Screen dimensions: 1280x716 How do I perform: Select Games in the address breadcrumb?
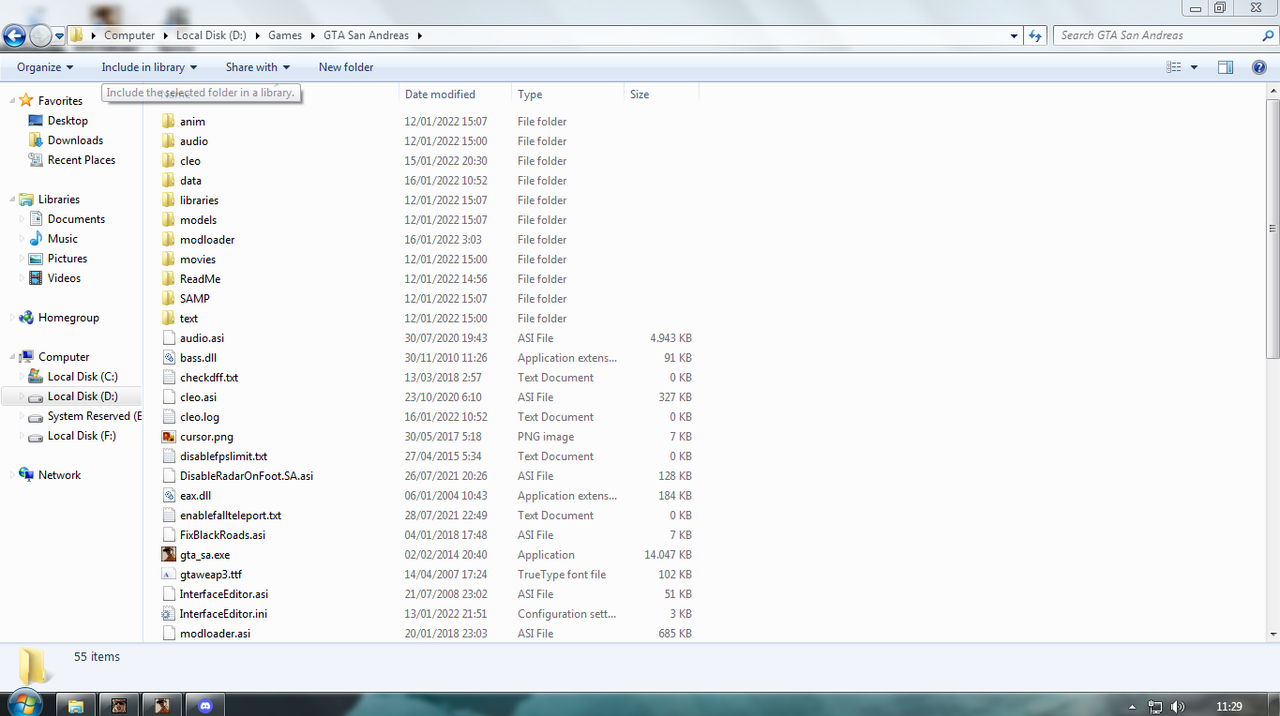(x=285, y=35)
